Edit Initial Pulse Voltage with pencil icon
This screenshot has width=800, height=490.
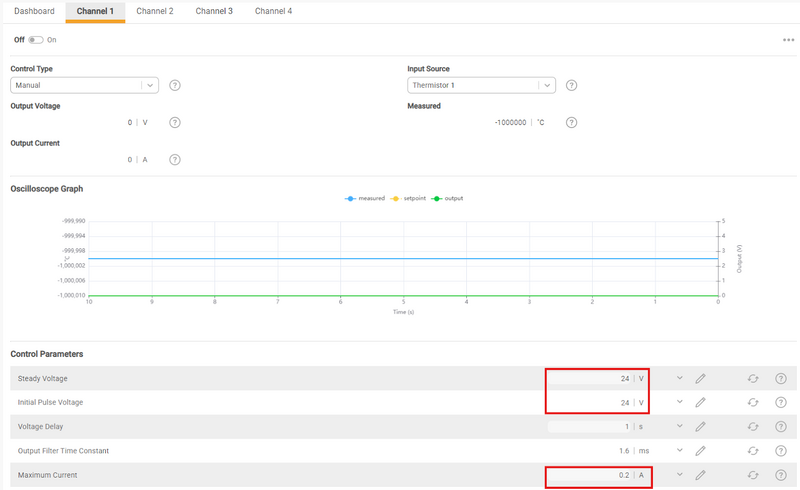701,402
